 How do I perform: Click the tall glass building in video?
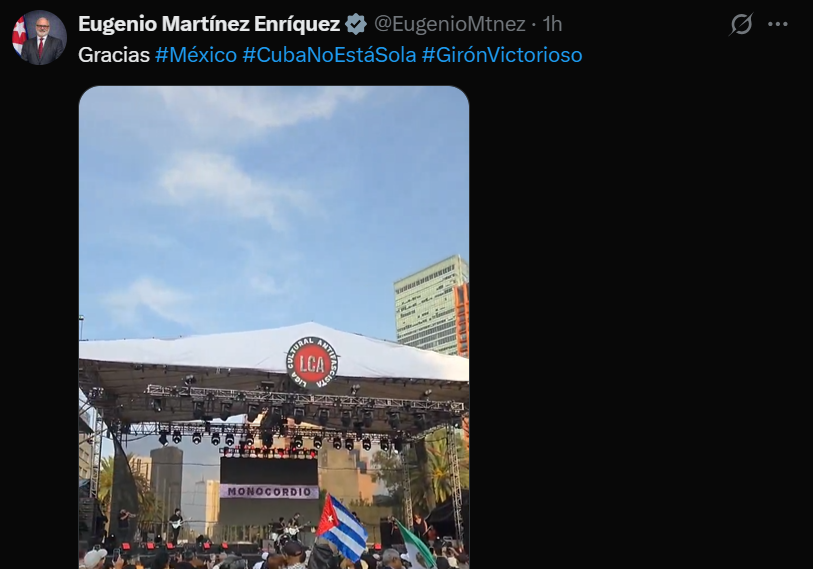pyautogui.click(x=428, y=305)
